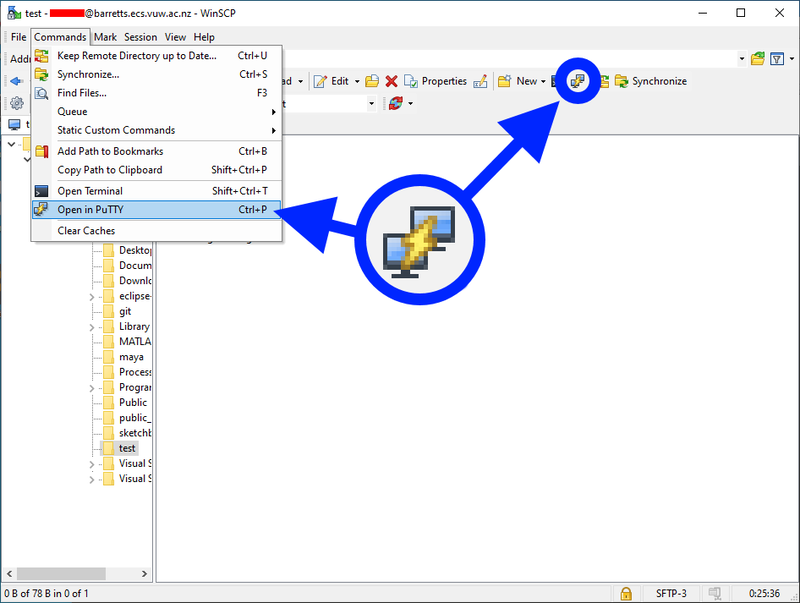The height and width of the screenshot is (603, 800).
Task: Open the View menu
Action: tap(175, 37)
